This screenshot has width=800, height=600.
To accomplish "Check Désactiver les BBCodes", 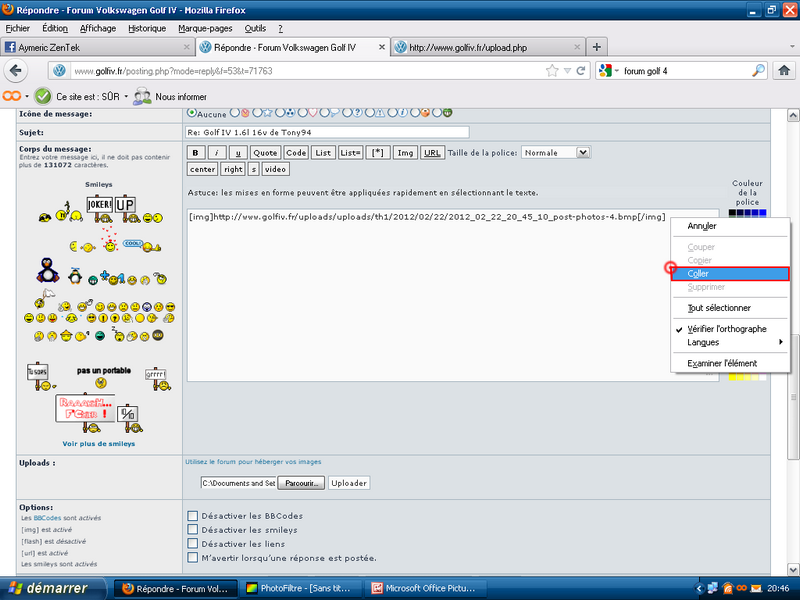I will [x=192, y=516].
